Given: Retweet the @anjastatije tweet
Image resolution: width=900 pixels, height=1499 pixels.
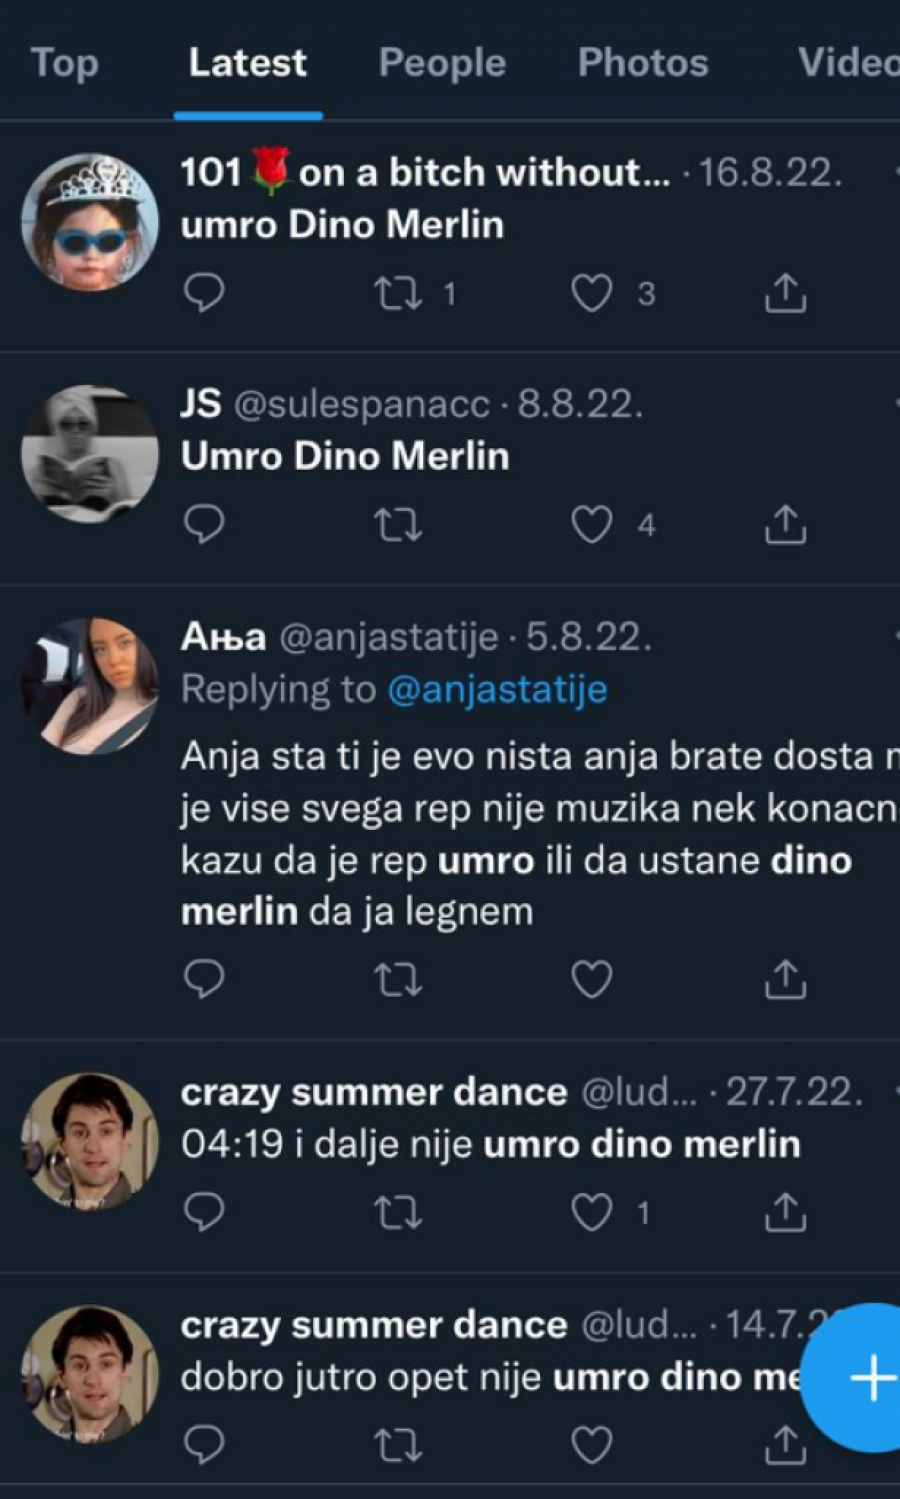Looking at the screenshot, I should [x=398, y=980].
